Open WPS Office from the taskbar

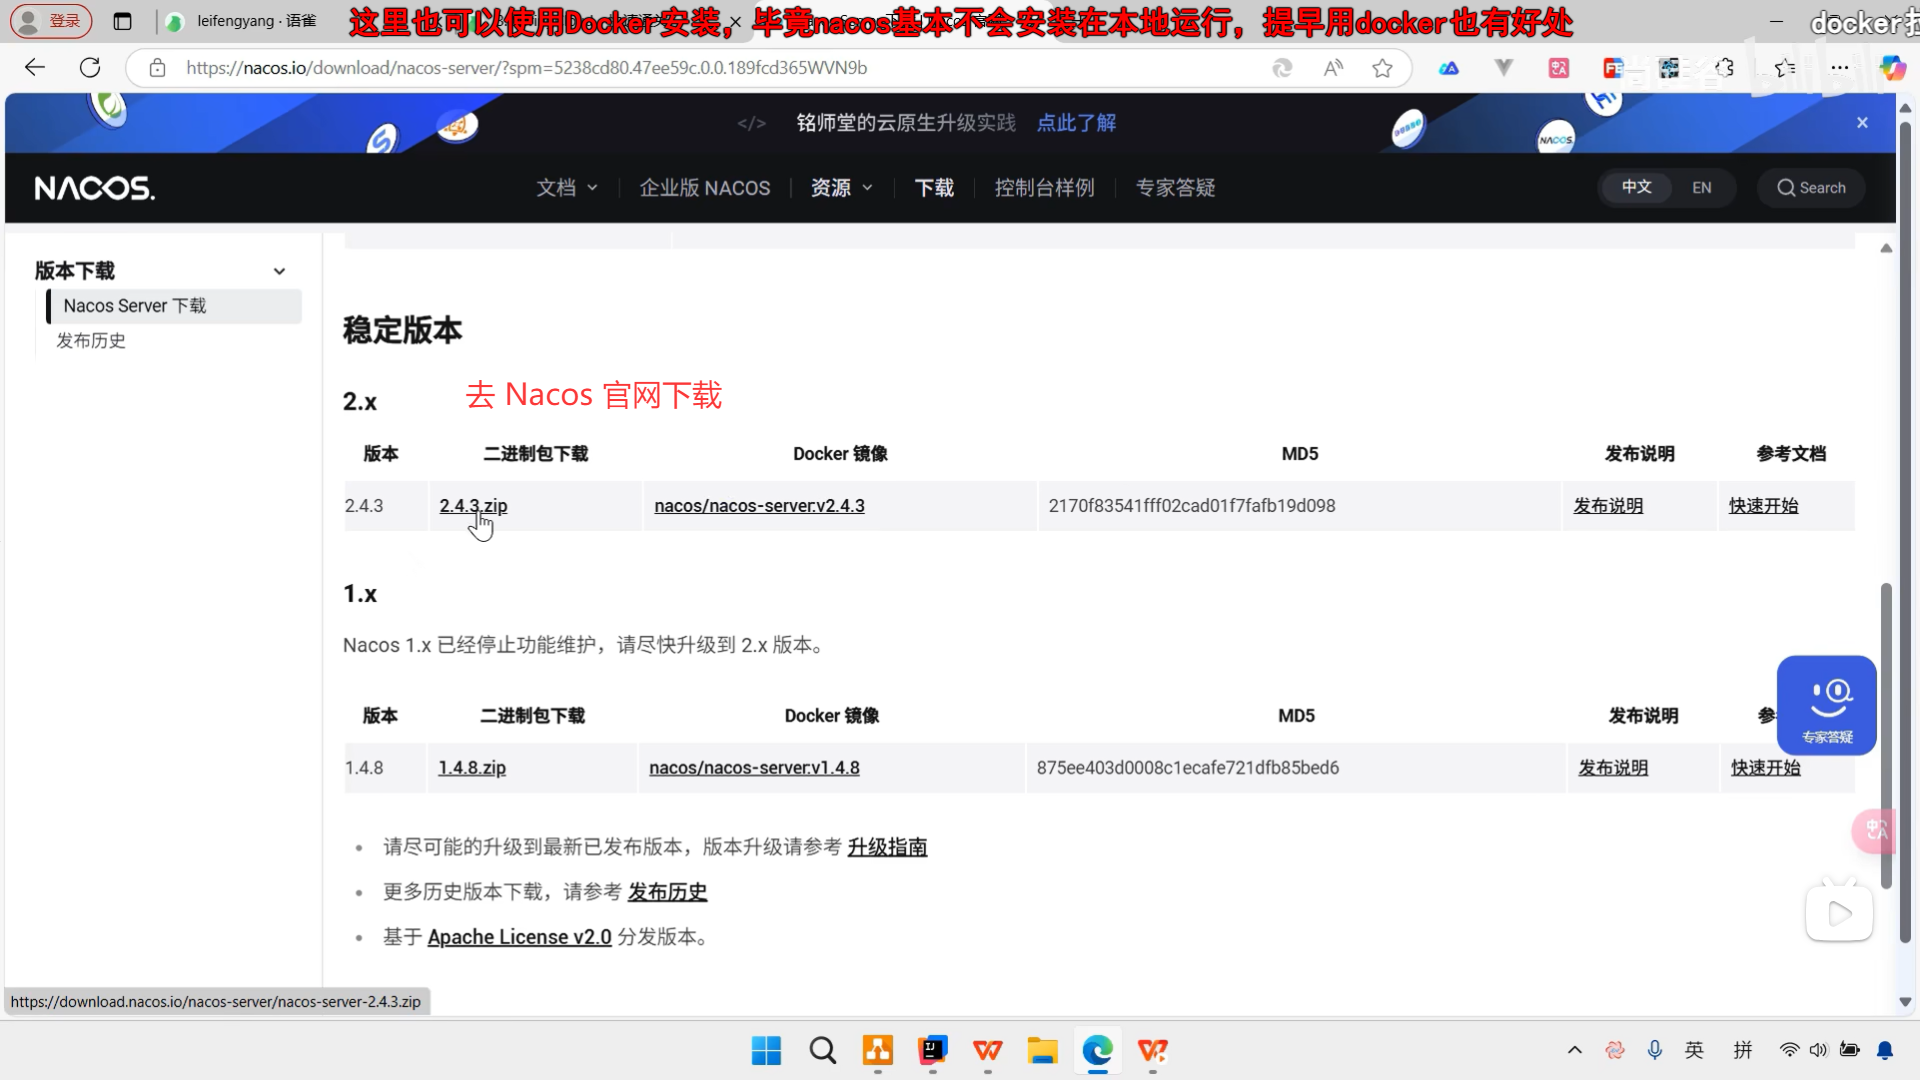(987, 1051)
